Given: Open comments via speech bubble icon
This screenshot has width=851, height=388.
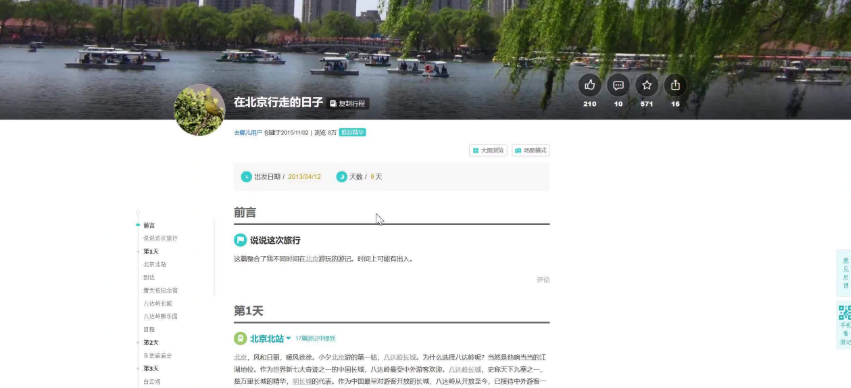Looking at the screenshot, I should point(618,85).
